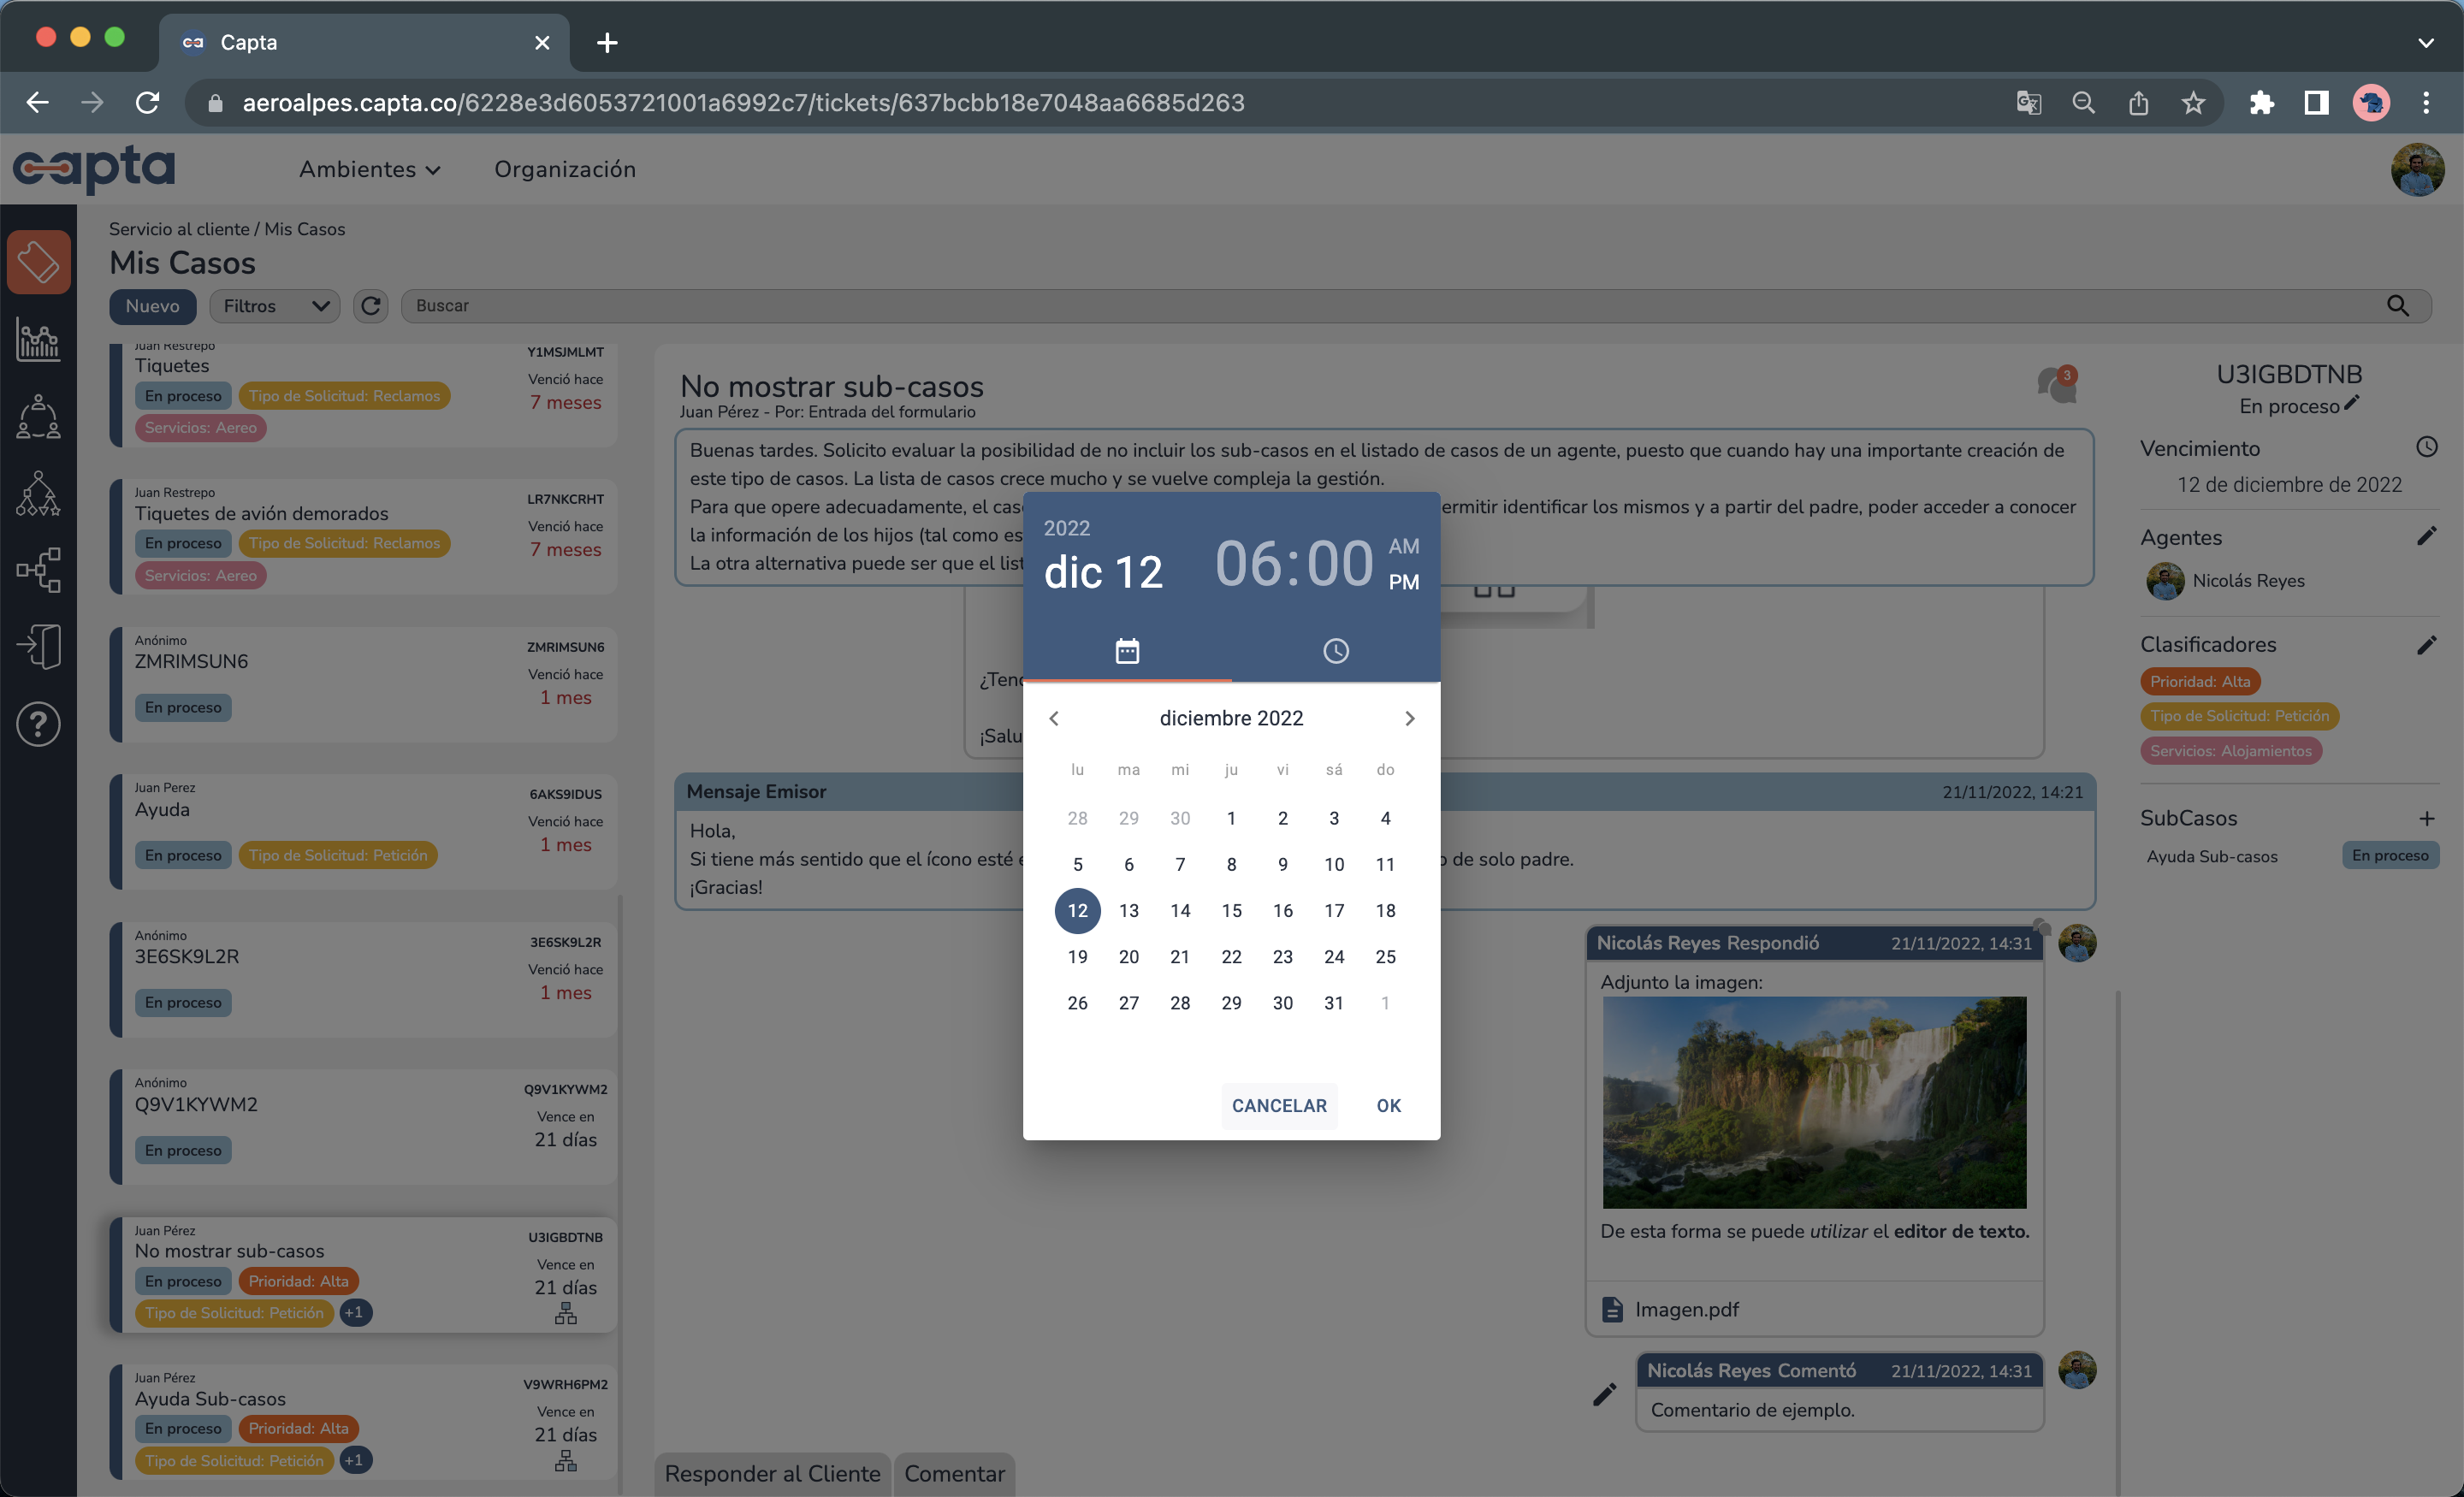
Task: Pick December 15 in calendar
Action: [x=1231, y=910]
